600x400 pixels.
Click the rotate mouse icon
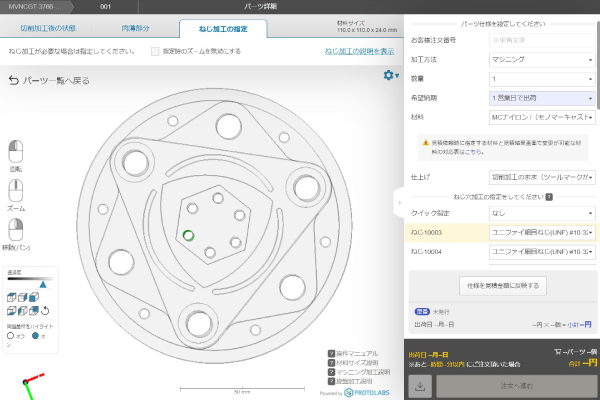(17, 151)
